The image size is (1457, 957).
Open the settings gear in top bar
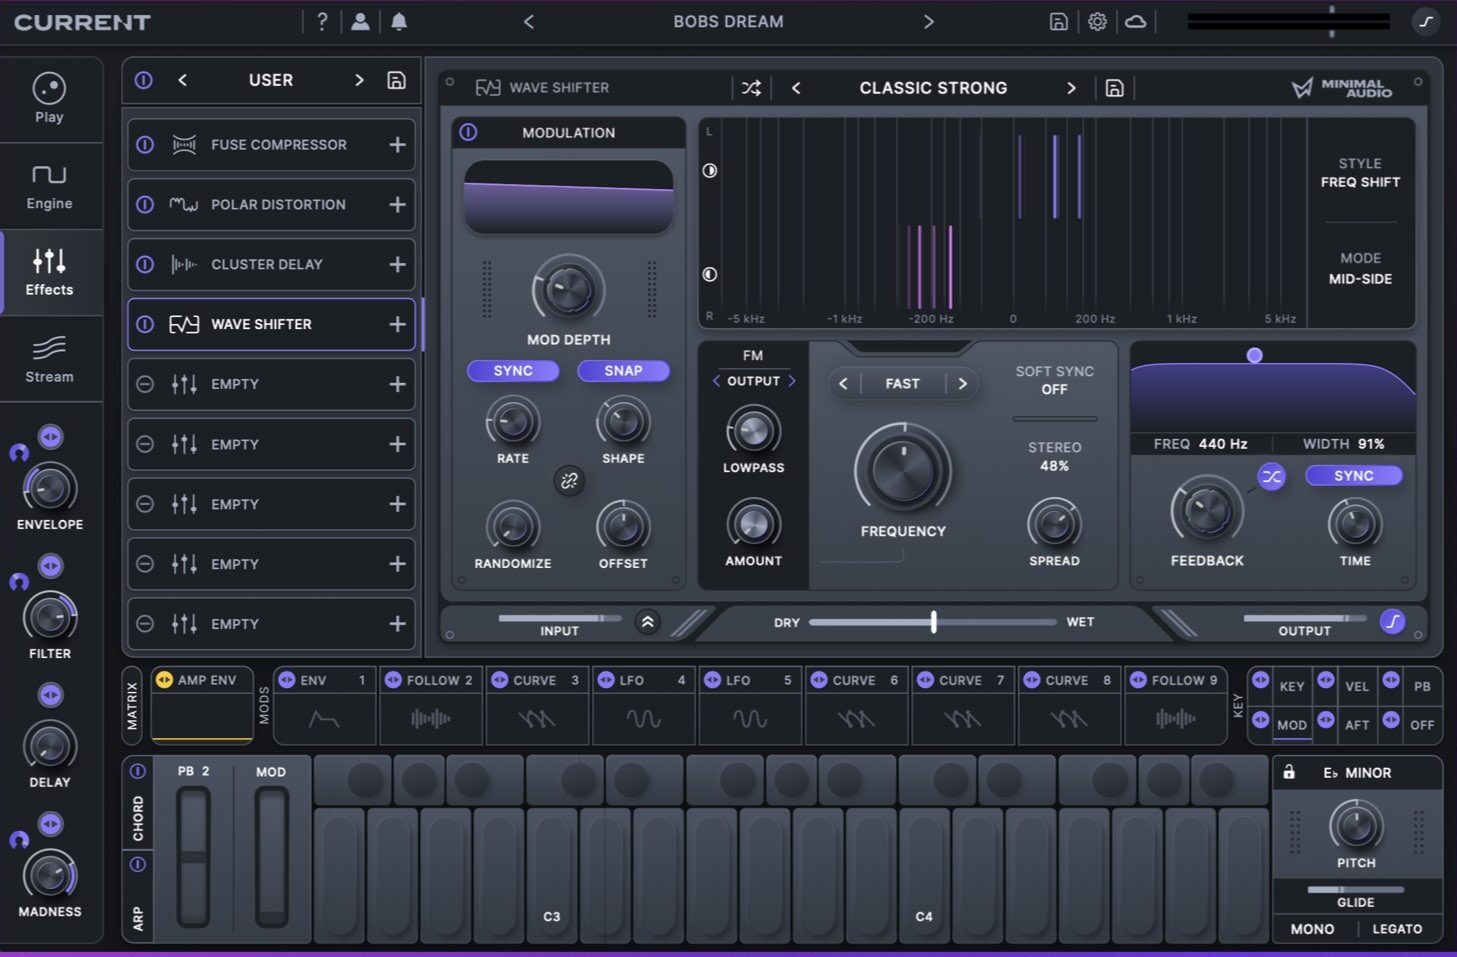pos(1097,22)
